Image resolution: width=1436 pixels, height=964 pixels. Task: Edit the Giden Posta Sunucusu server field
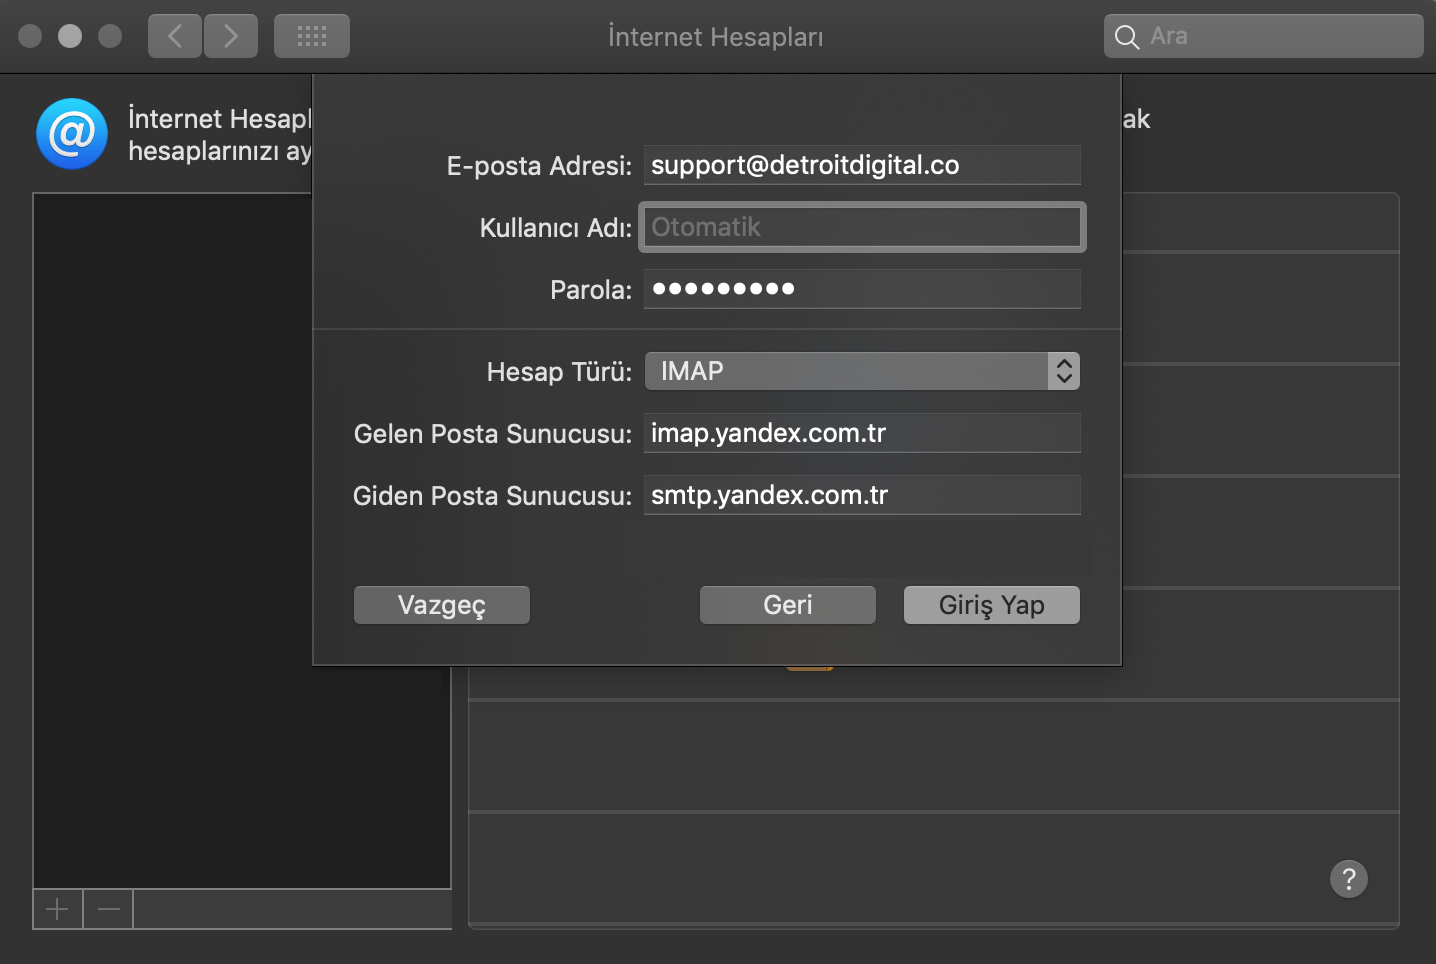coord(862,495)
